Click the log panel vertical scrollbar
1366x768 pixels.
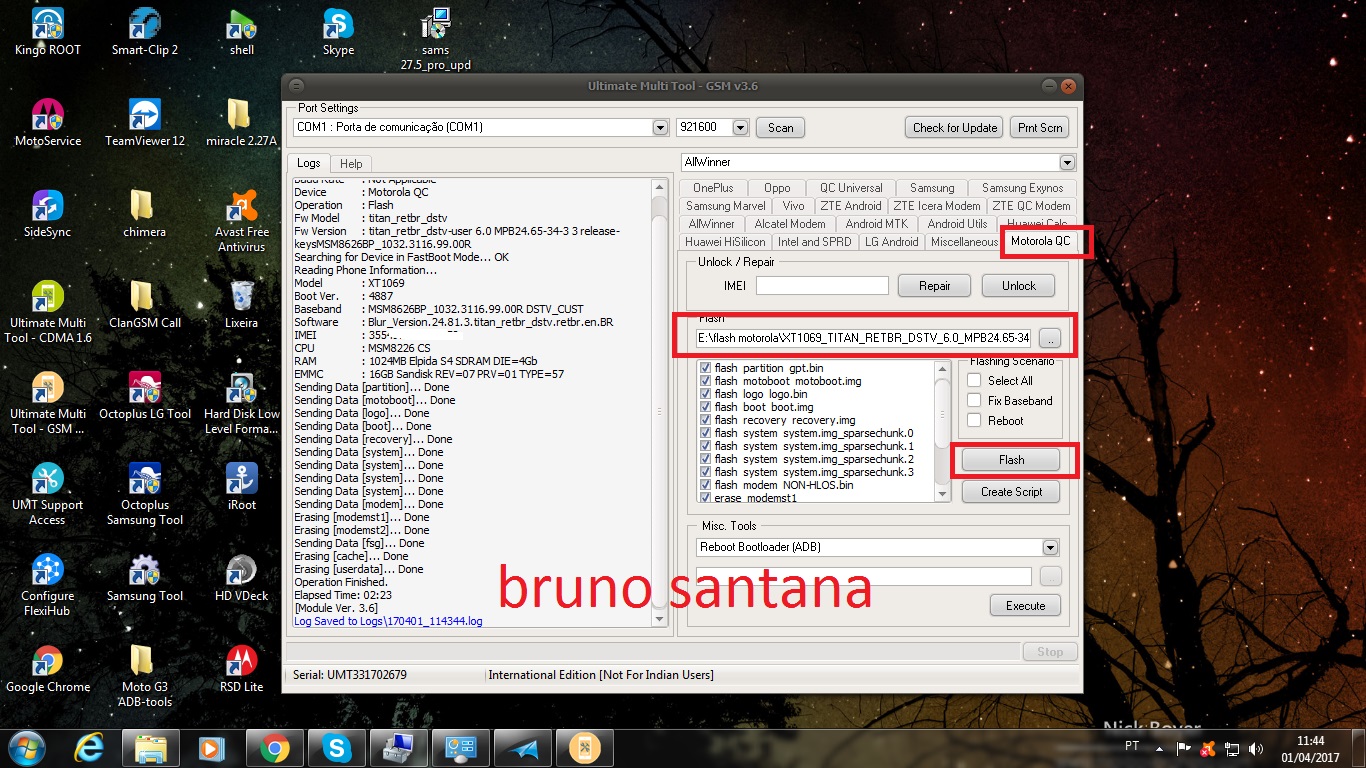click(659, 403)
